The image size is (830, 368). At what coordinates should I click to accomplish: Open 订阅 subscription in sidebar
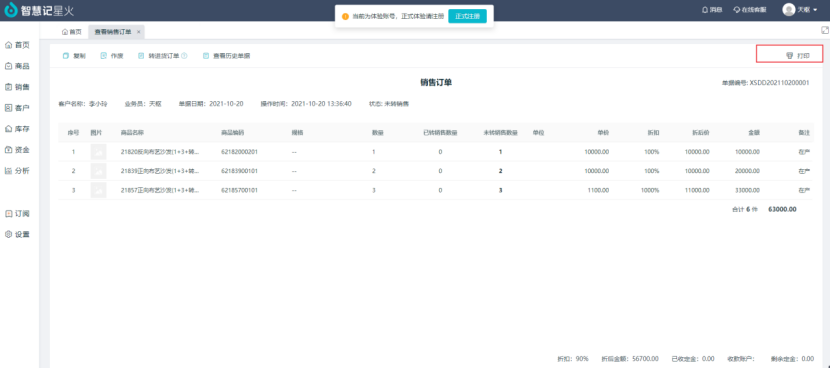[17, 214]
